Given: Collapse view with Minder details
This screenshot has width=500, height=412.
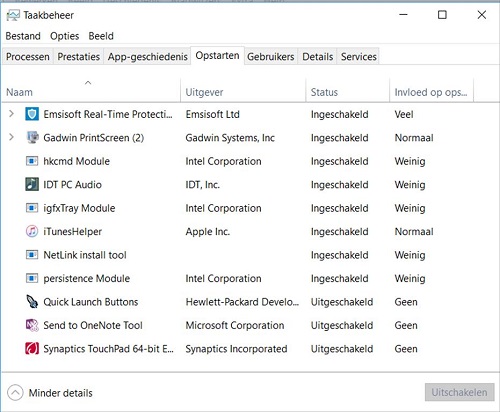Looking at the screenshot, I should 49,393.
